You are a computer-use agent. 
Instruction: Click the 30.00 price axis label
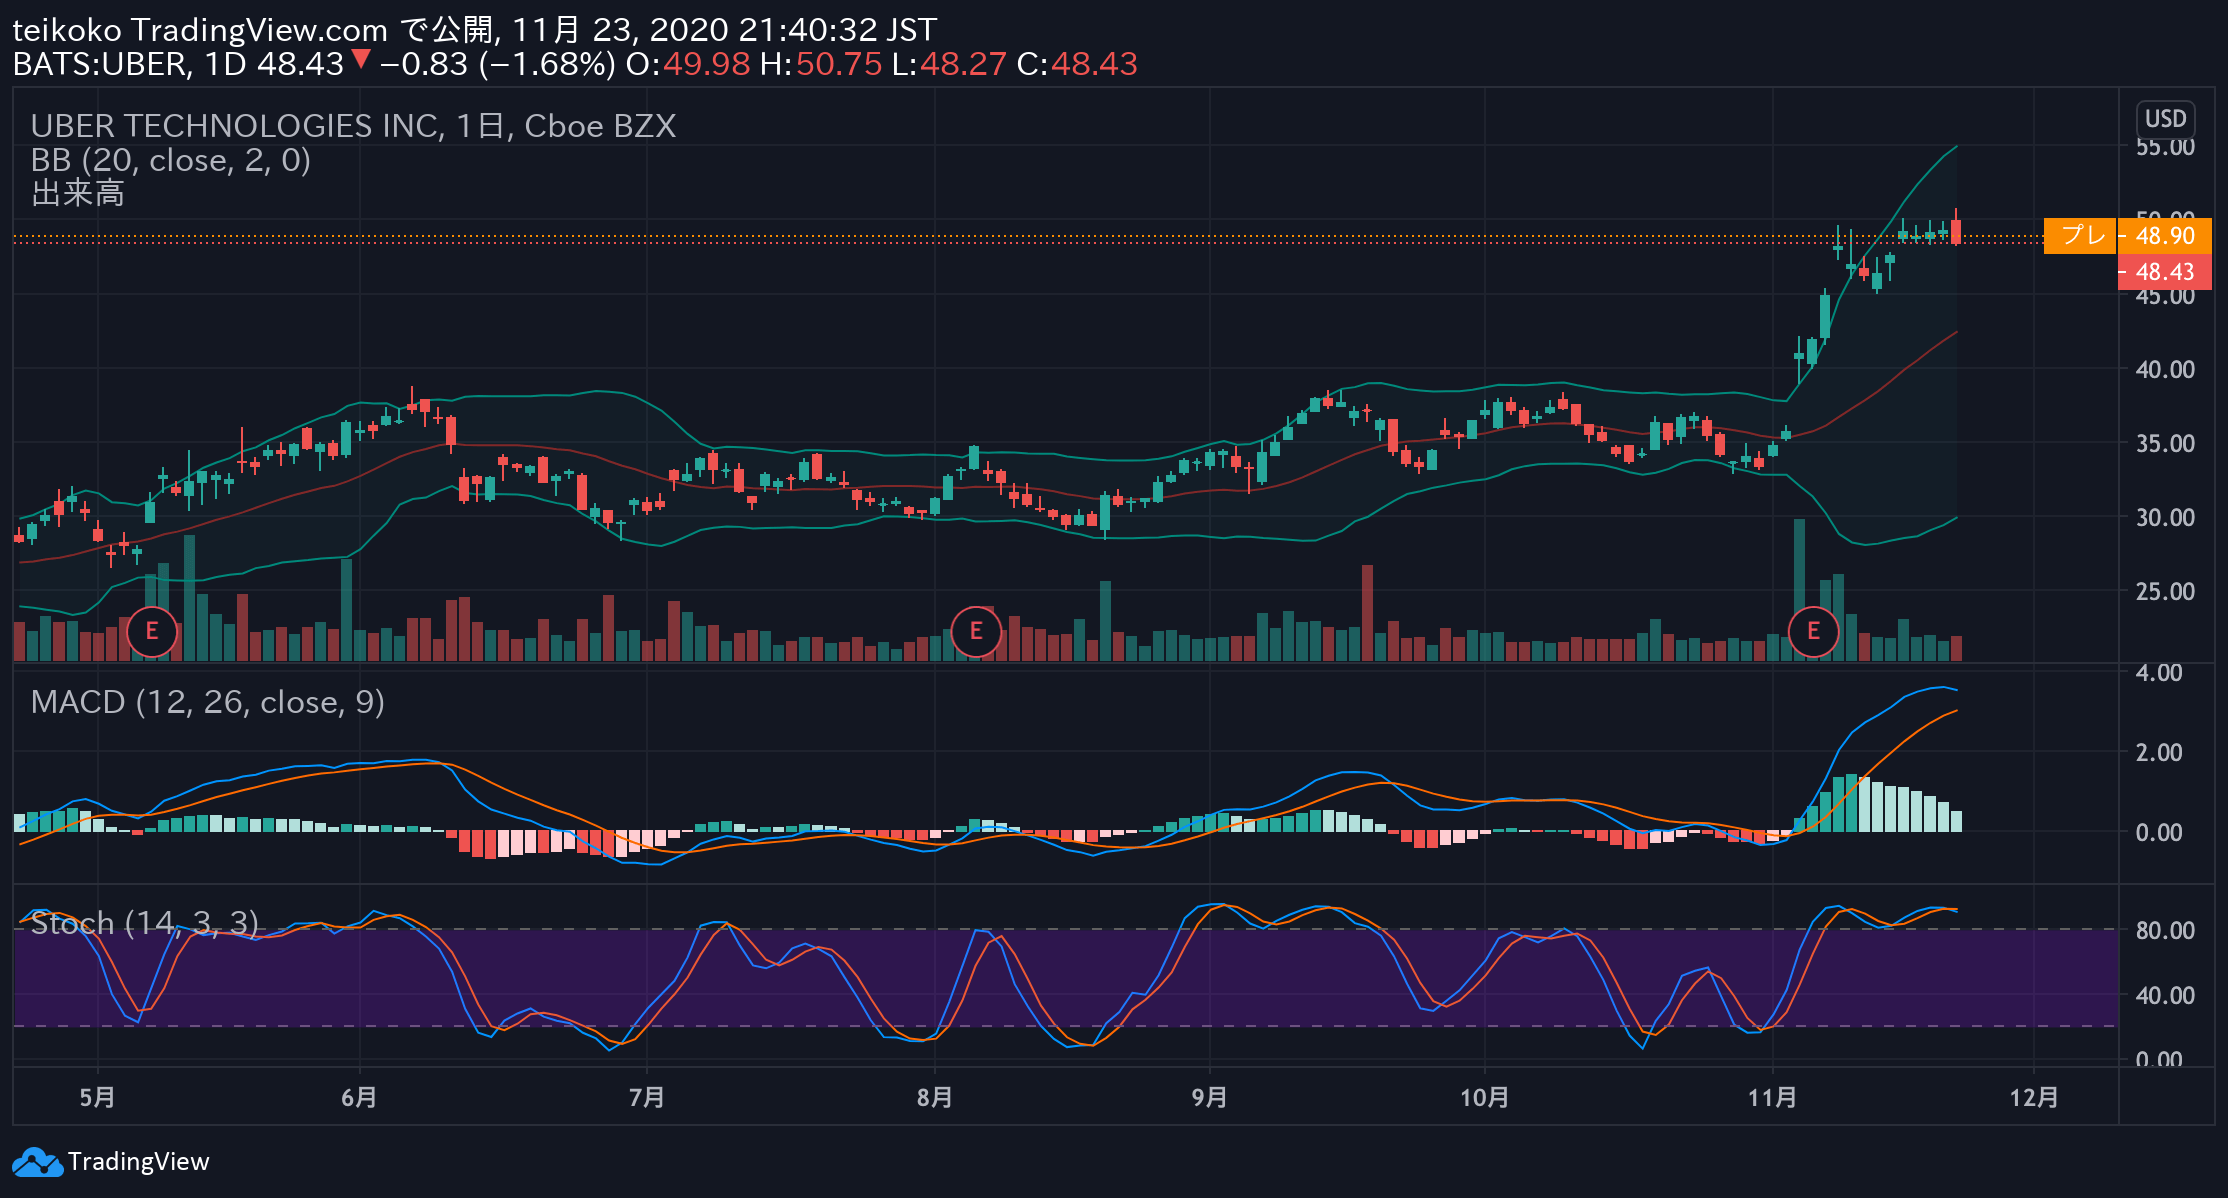(2165, 517)
